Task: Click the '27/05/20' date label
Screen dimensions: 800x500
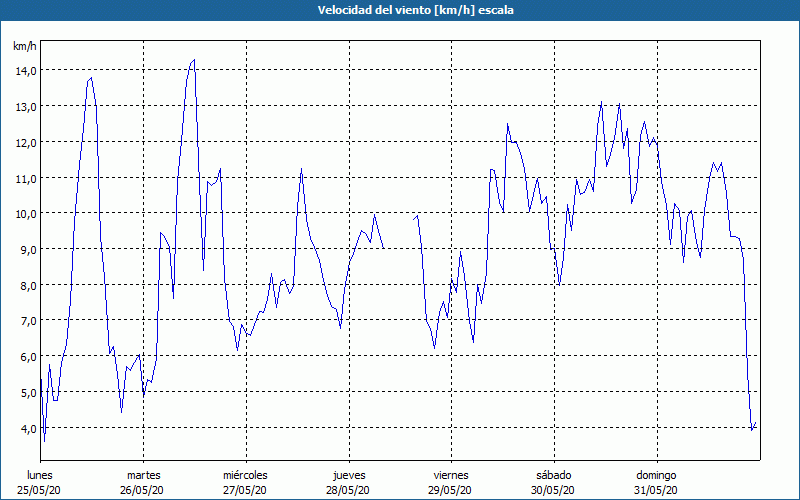Action: pos(245,490)
